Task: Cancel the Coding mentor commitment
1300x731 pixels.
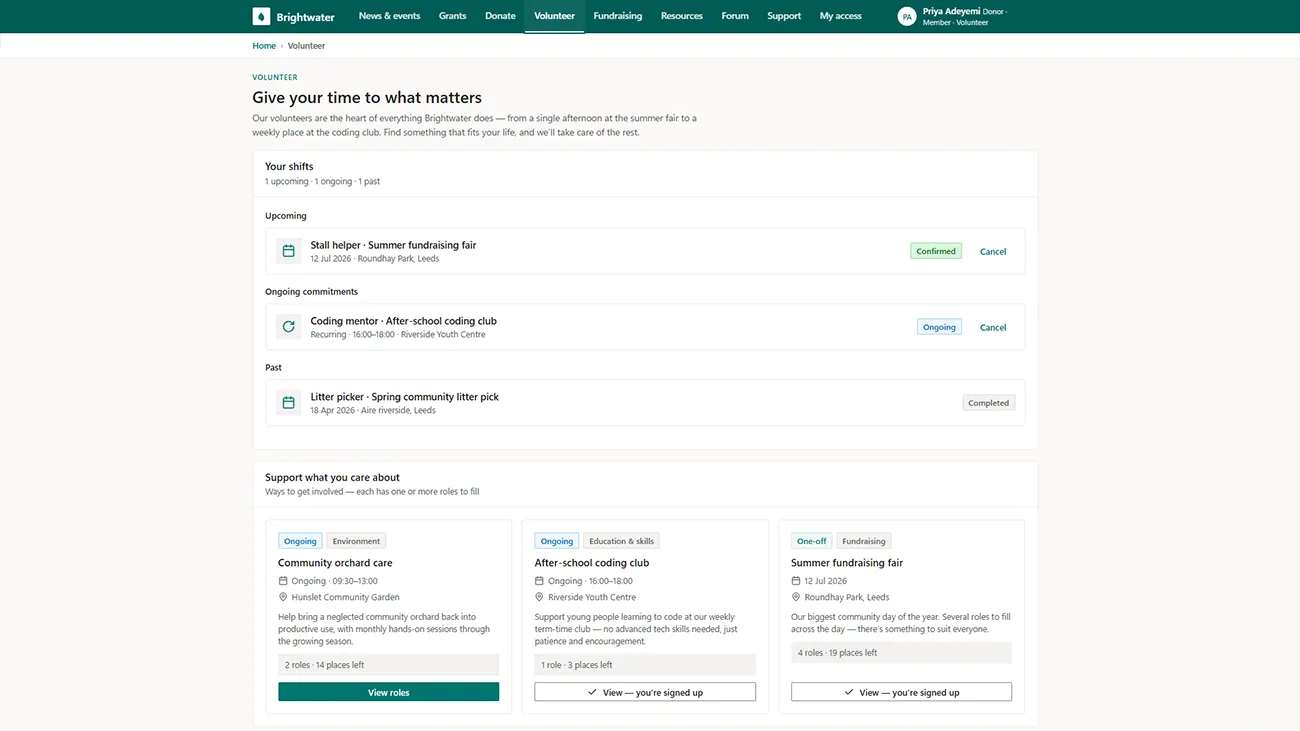Action: coord(993,327)
